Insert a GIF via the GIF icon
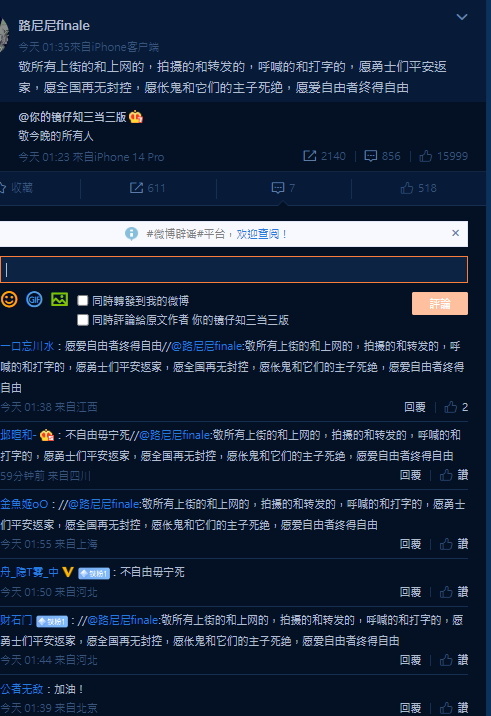Image resolution: width=491 pixels, height=716 pixels. pyautogui.click(x=34, y=300)
